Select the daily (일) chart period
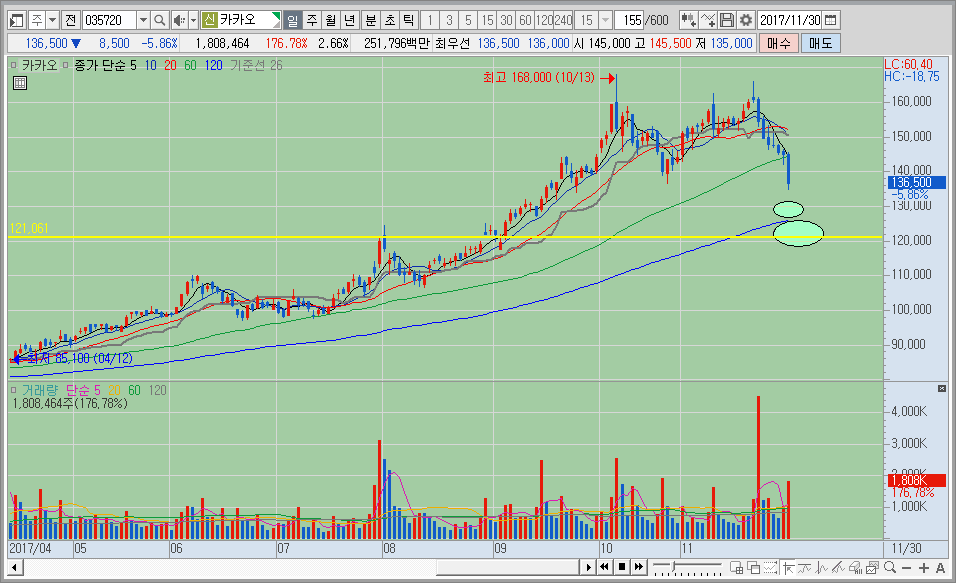 293,20
